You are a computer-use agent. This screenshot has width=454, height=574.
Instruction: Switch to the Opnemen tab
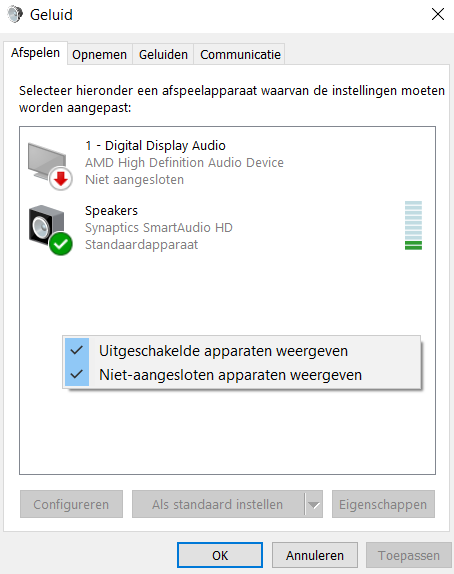(x=100, y=55)
